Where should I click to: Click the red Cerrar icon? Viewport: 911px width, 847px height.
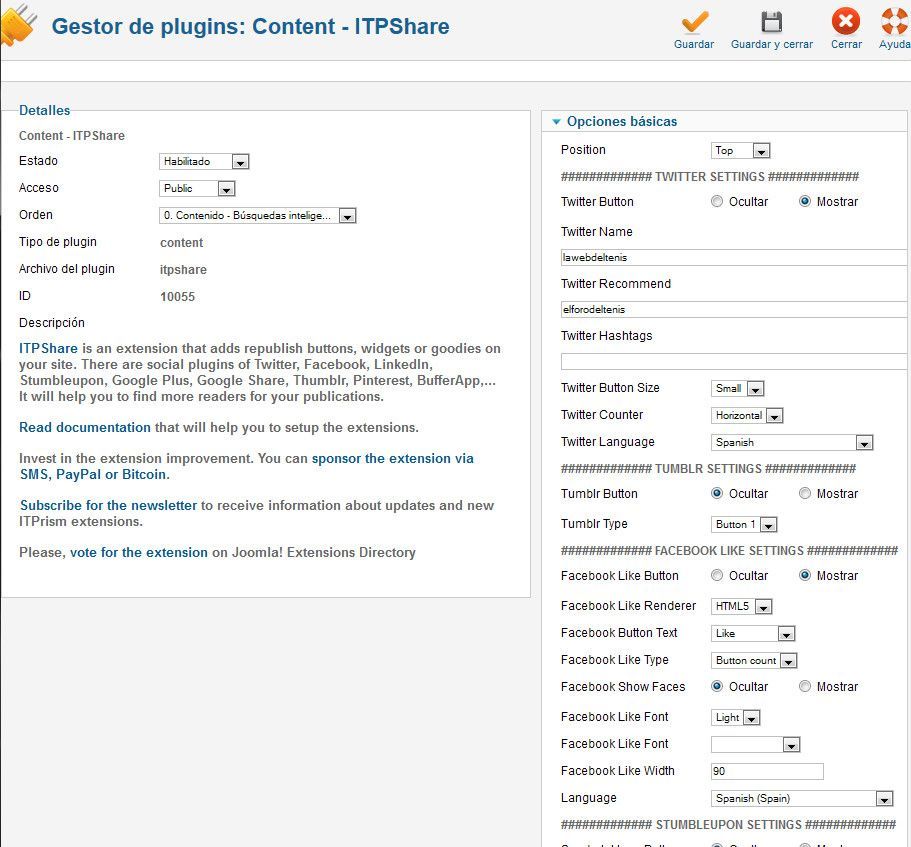pos(845,21)
